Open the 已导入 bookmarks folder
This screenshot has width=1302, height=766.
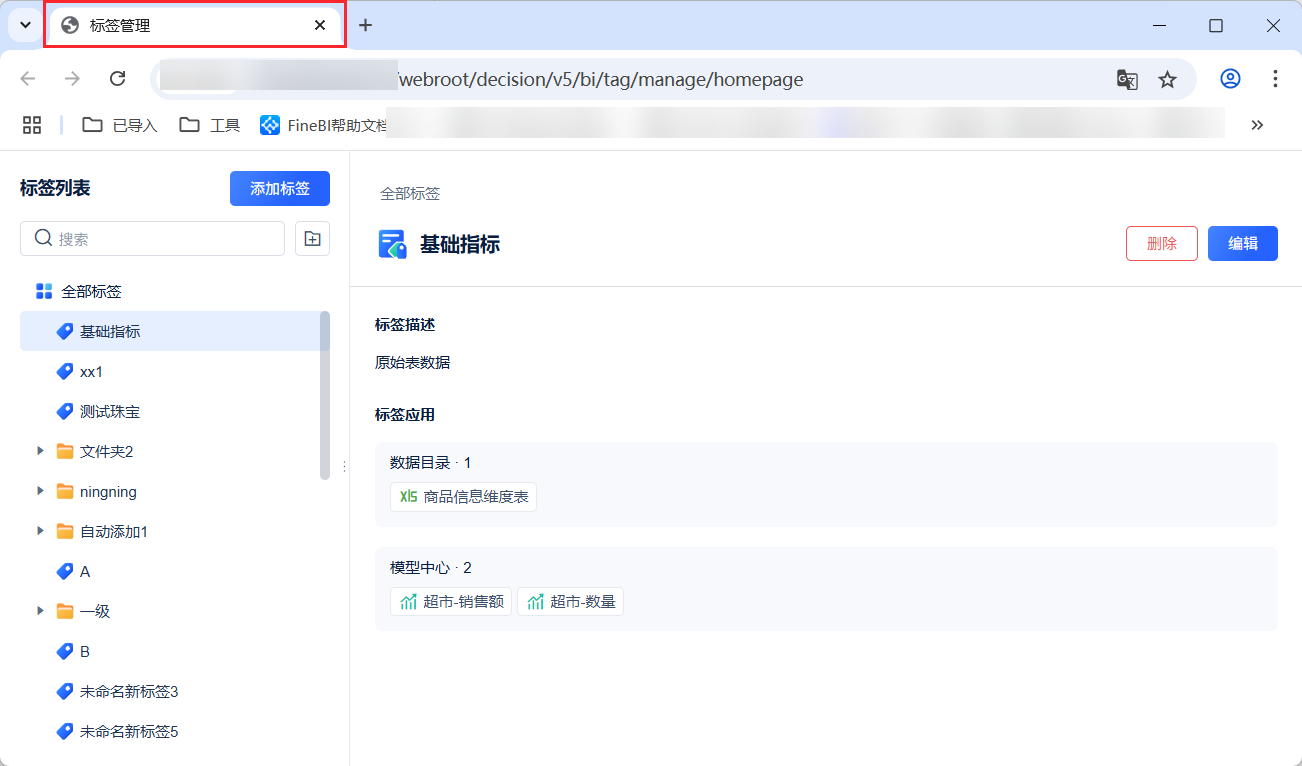120,124
